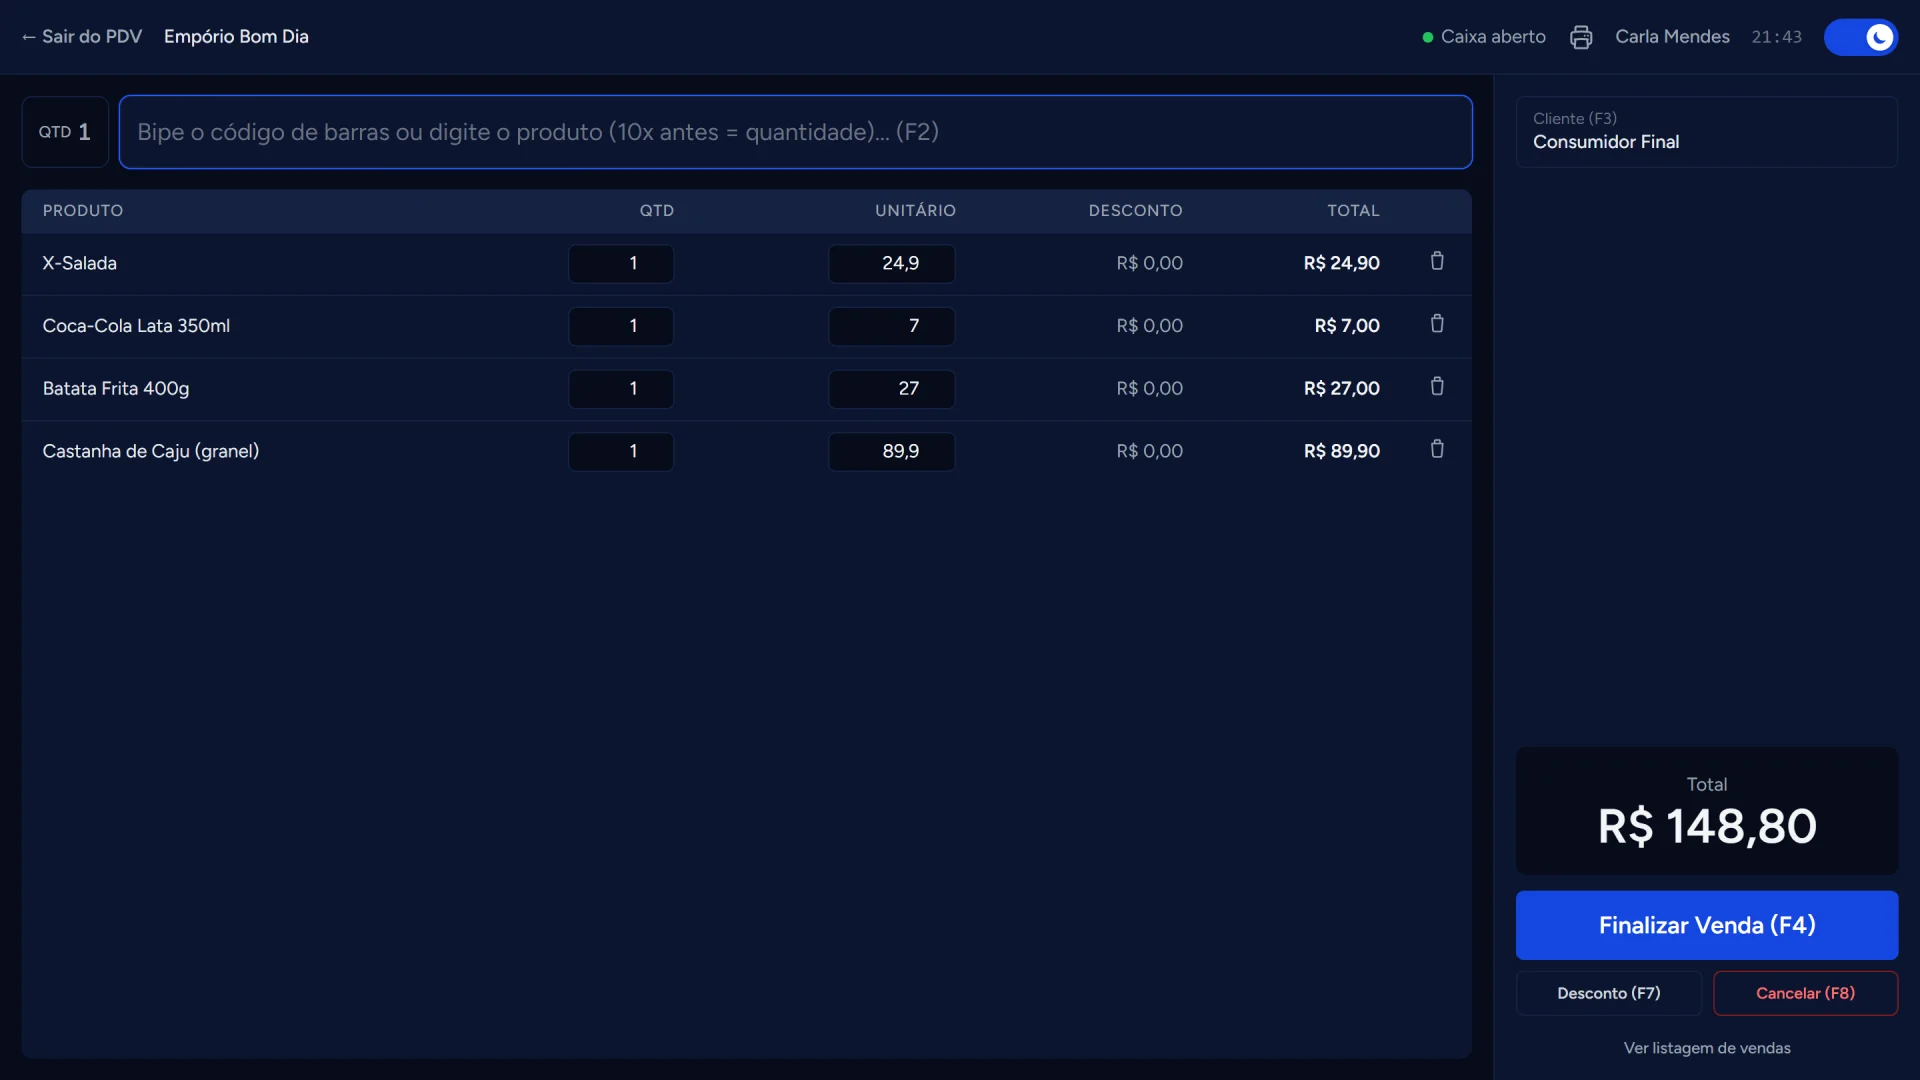
Task: Change Batata Frita unit price 27
Action: tap(892, 388)
